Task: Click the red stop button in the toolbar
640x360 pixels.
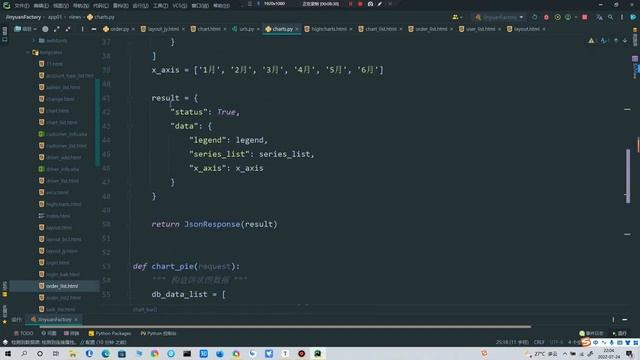Action: (x=584, y=17)
